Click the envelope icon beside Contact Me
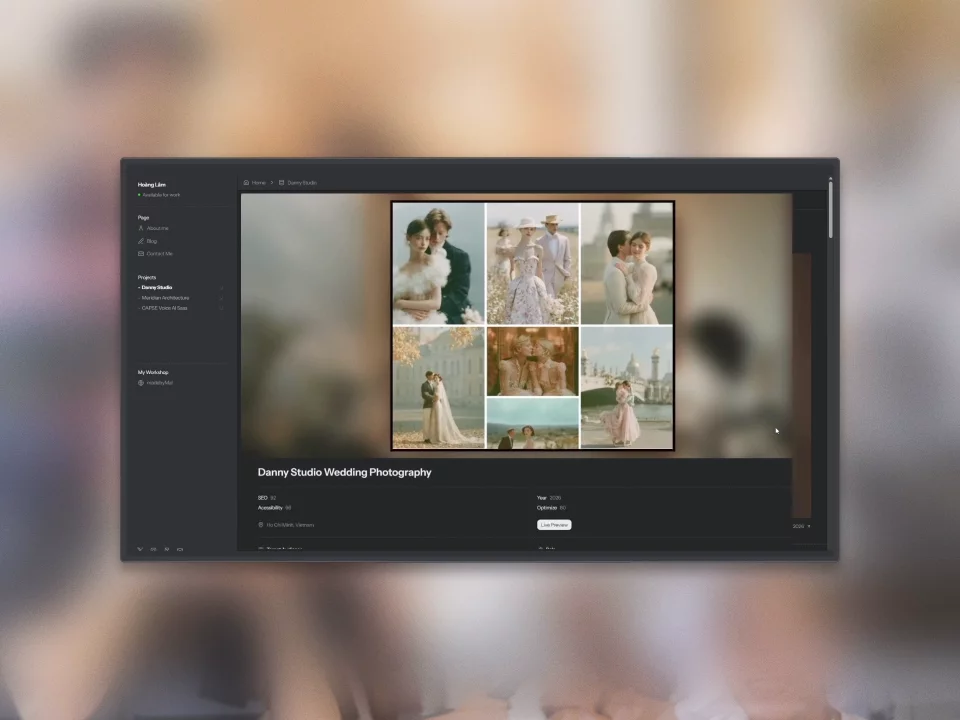 point(141,253)
